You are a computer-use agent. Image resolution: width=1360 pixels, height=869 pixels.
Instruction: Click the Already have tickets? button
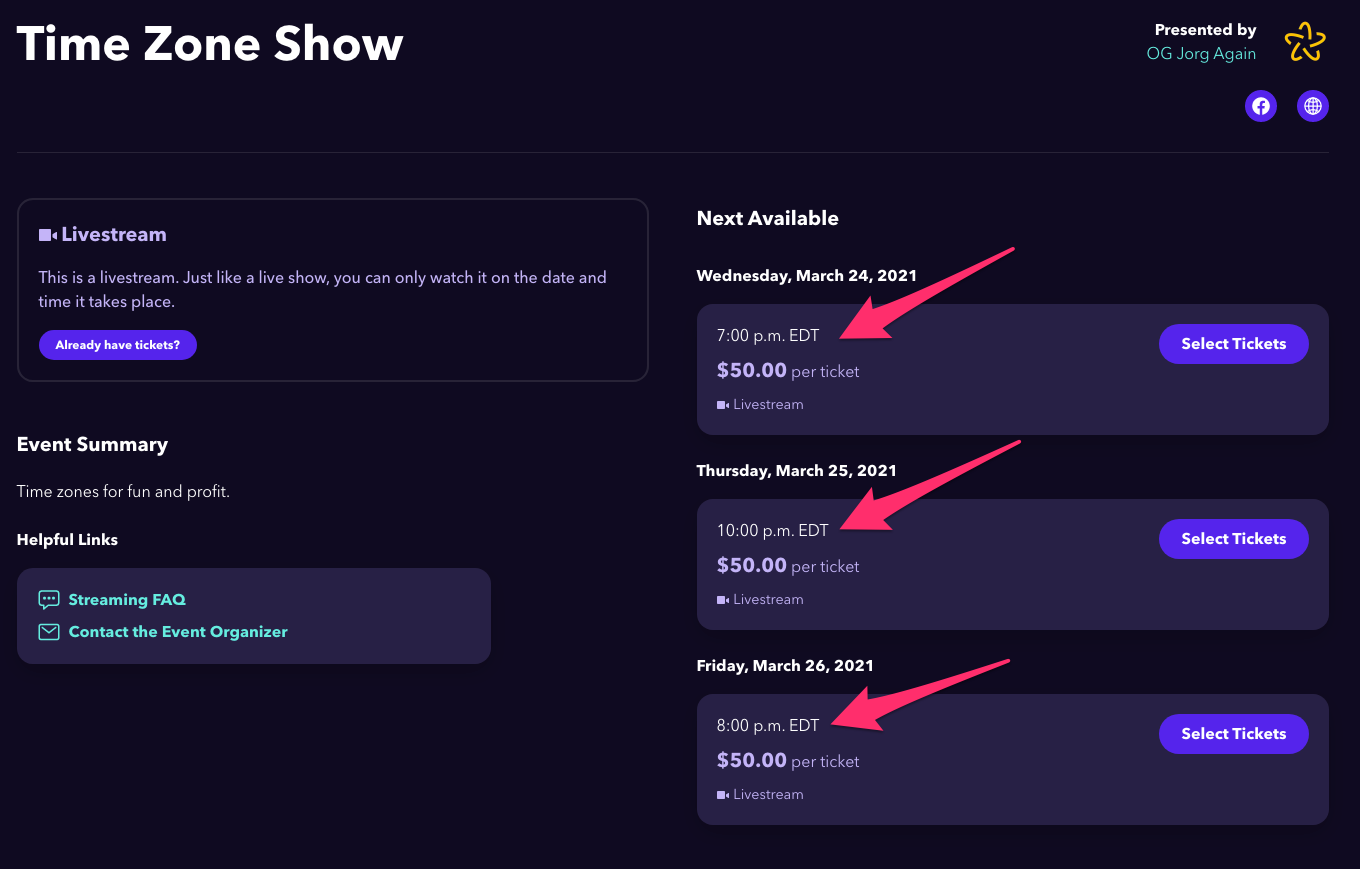click(118, 345)
